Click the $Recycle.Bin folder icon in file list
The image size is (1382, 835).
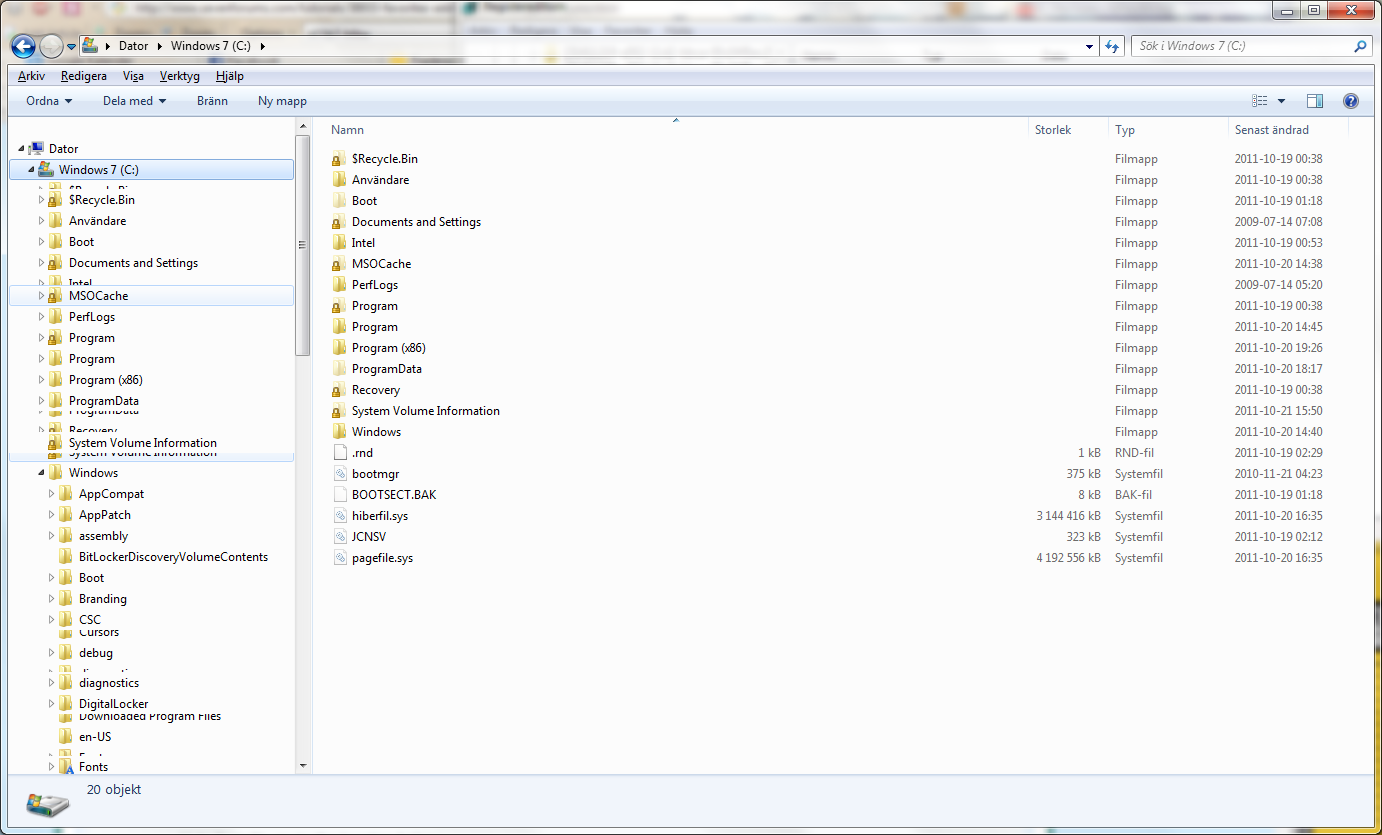pos(339,159)
